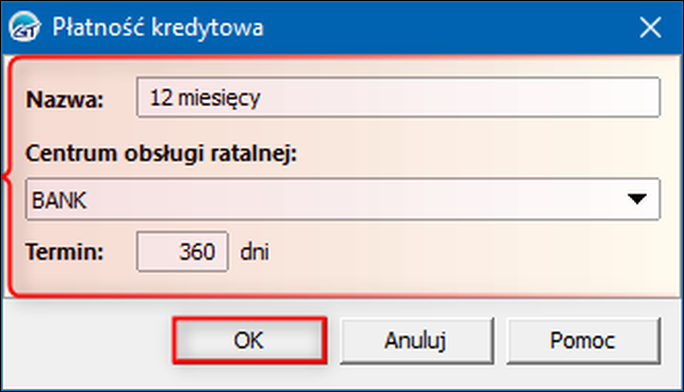684x392 pixels.
Task: Place cursor in the 12 miesięcy text
Action: click(x=205, y=98)
